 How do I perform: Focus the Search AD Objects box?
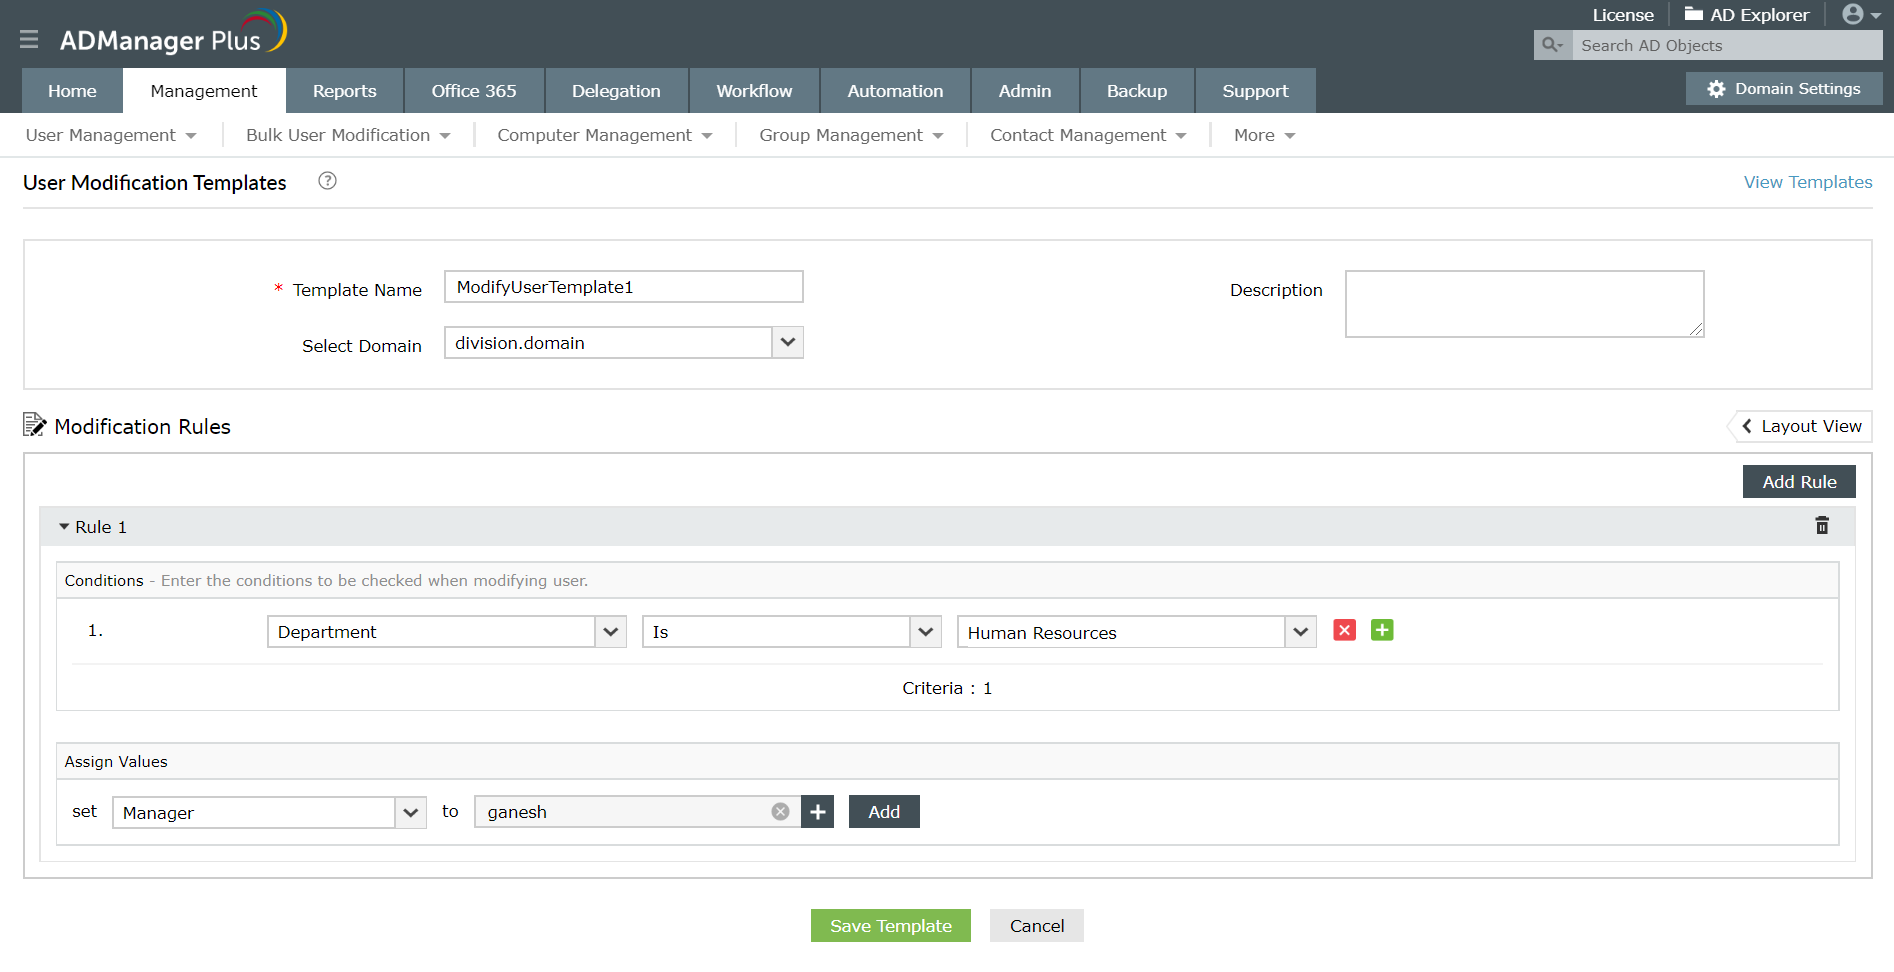click(x=1727, y=45)
